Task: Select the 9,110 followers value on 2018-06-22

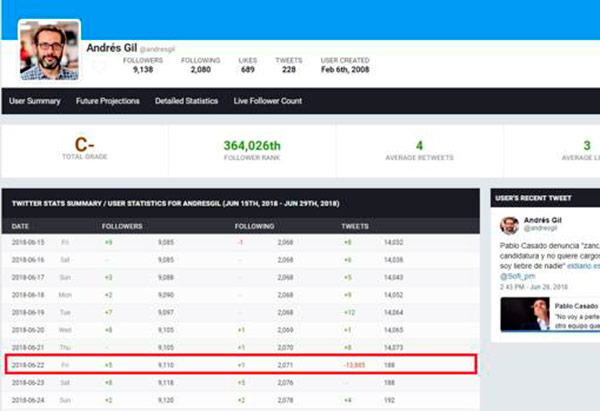Action: tap(166, 365)
